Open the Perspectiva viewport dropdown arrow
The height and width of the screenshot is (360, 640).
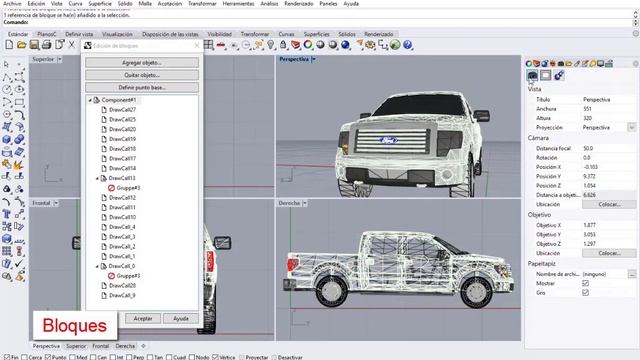pyautogui.click(x=313, y=60)
